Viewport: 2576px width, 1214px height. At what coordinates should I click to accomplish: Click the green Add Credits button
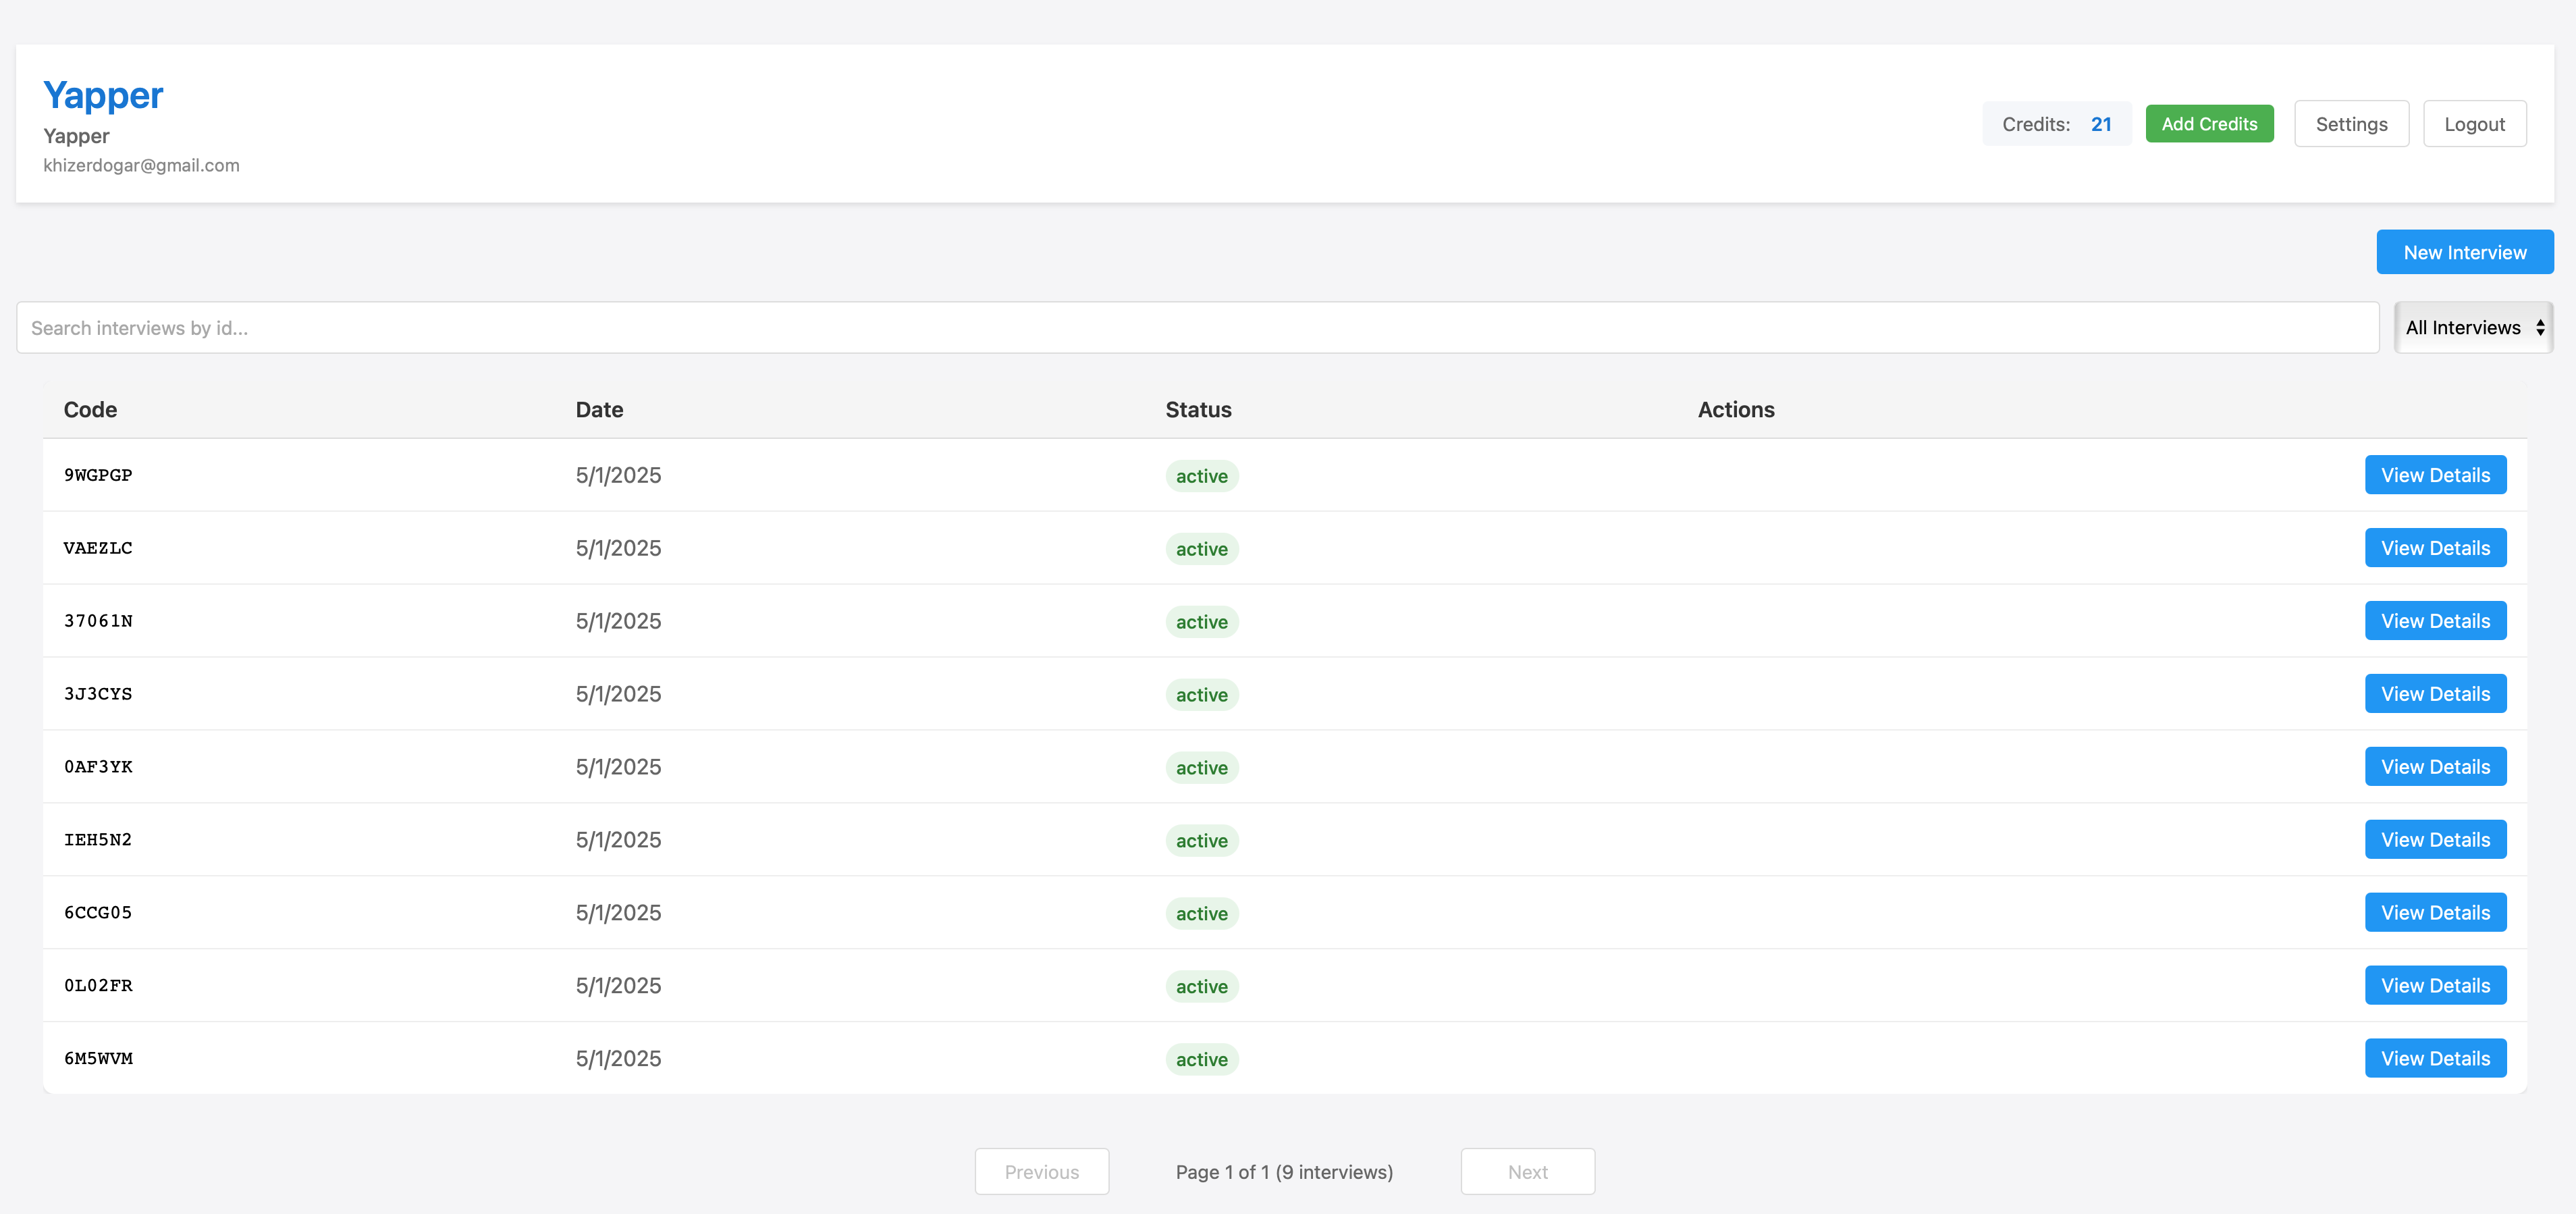point(2208,124)
